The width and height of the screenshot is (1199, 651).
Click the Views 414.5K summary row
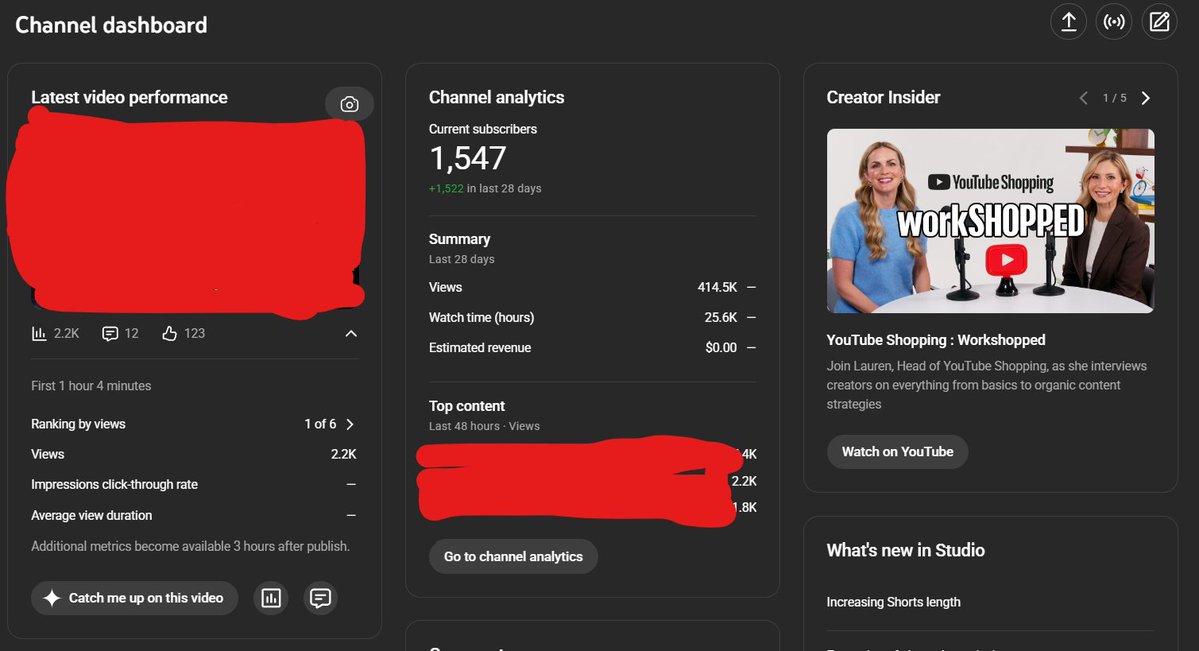pyautogui.click(x=593, y=288)
